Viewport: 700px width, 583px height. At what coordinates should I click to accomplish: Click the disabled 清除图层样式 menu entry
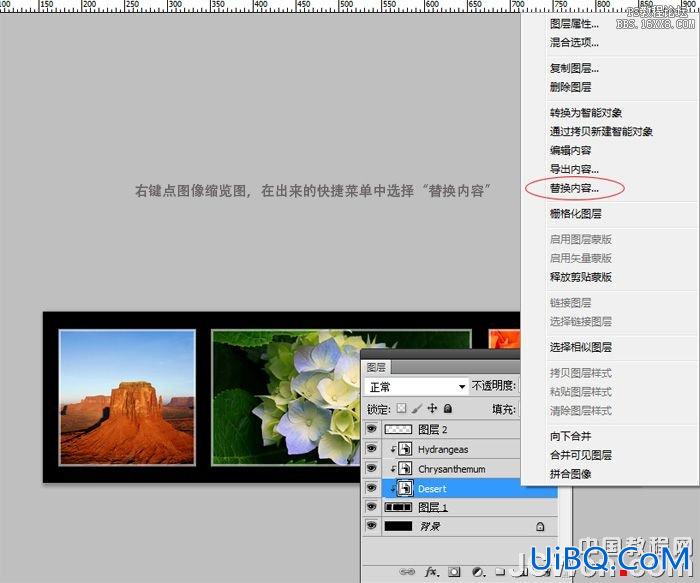click(581, 411)
